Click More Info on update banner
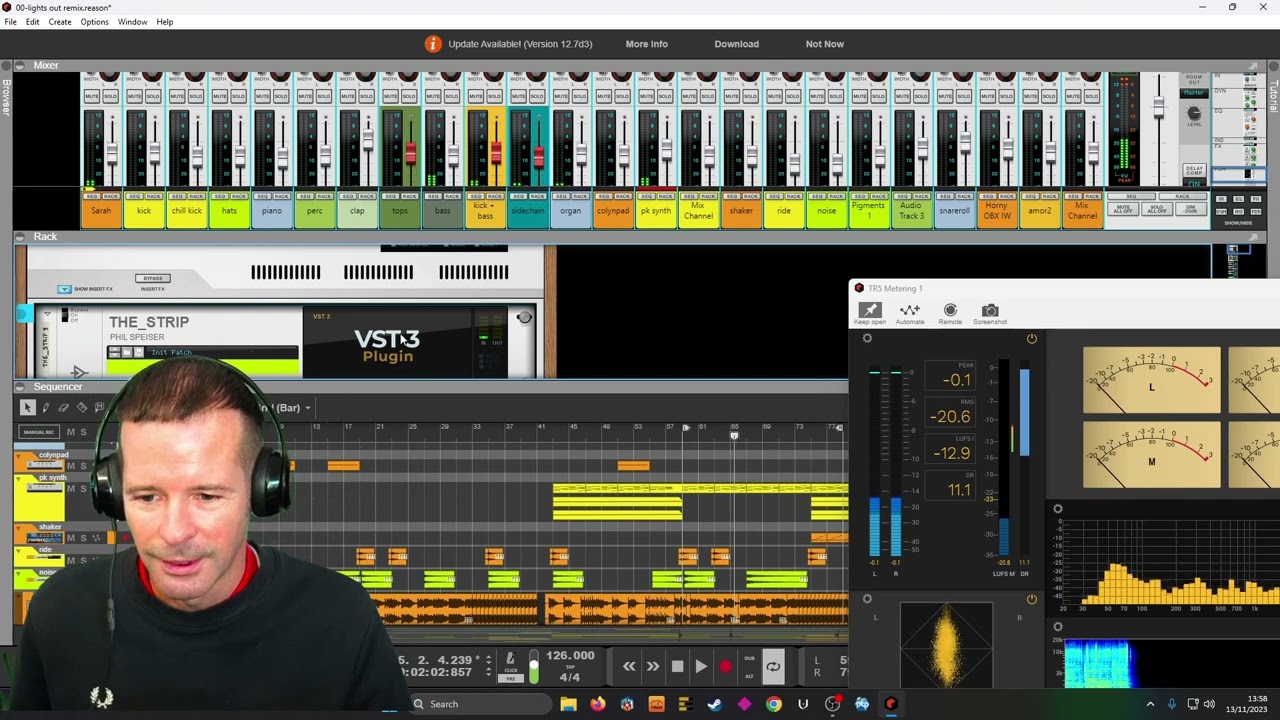The width and height of the screenshot is (1280, 720). 646,44
